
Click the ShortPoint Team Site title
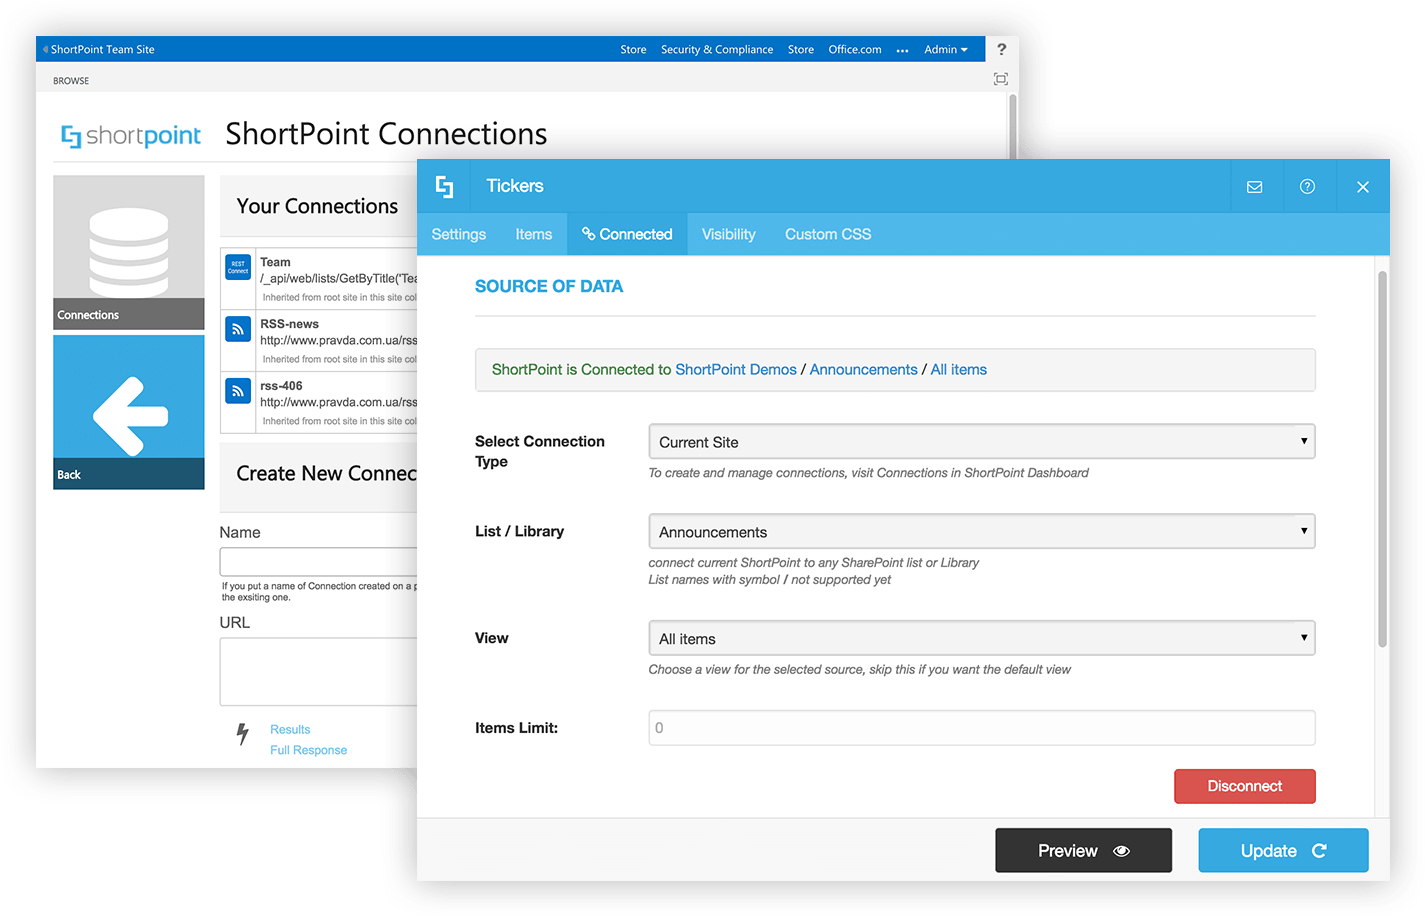click(x=103, y=49)
